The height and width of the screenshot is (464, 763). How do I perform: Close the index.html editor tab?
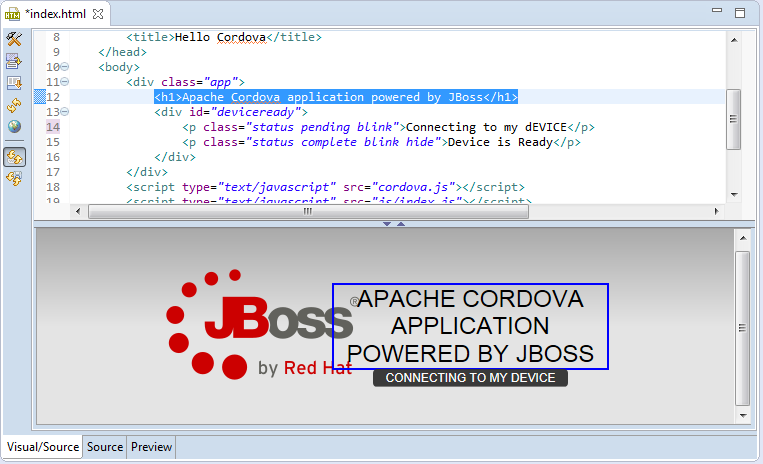click(x=98, y=14)
